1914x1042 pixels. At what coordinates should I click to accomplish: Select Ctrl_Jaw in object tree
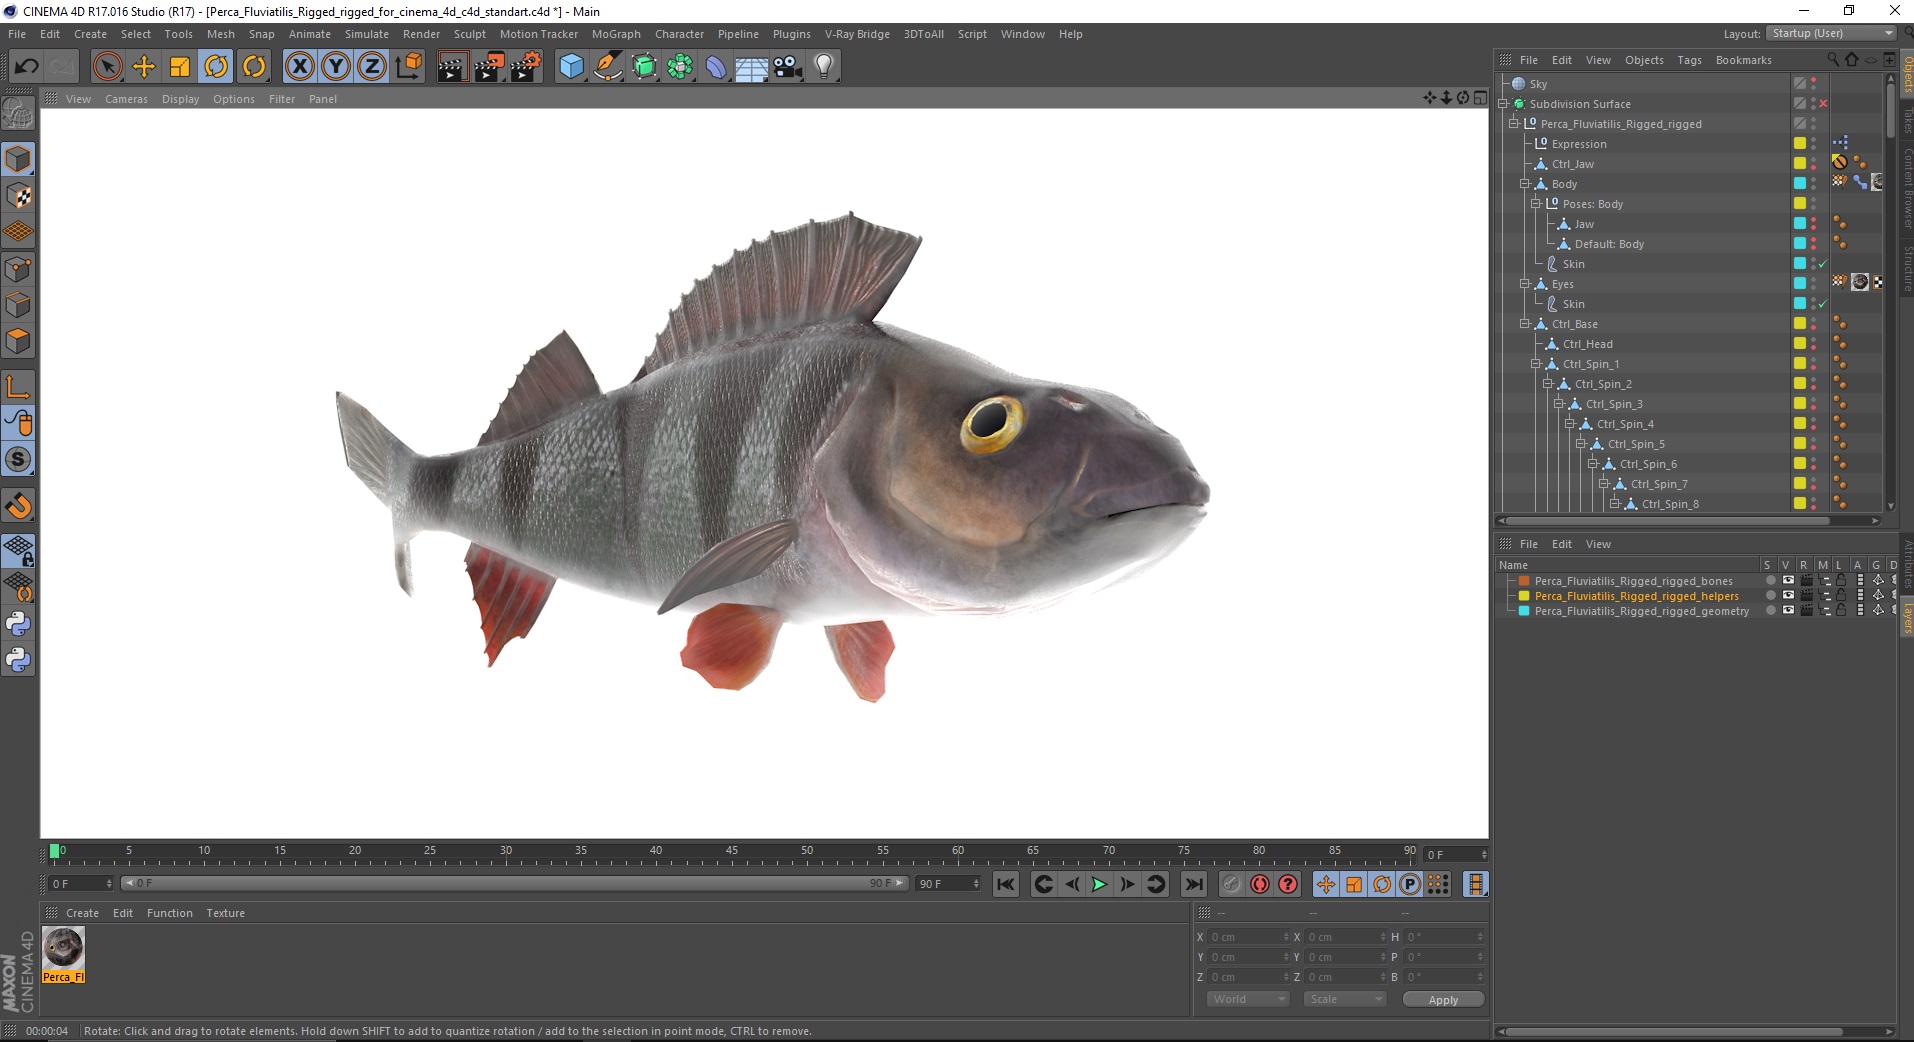point(1573,164)
